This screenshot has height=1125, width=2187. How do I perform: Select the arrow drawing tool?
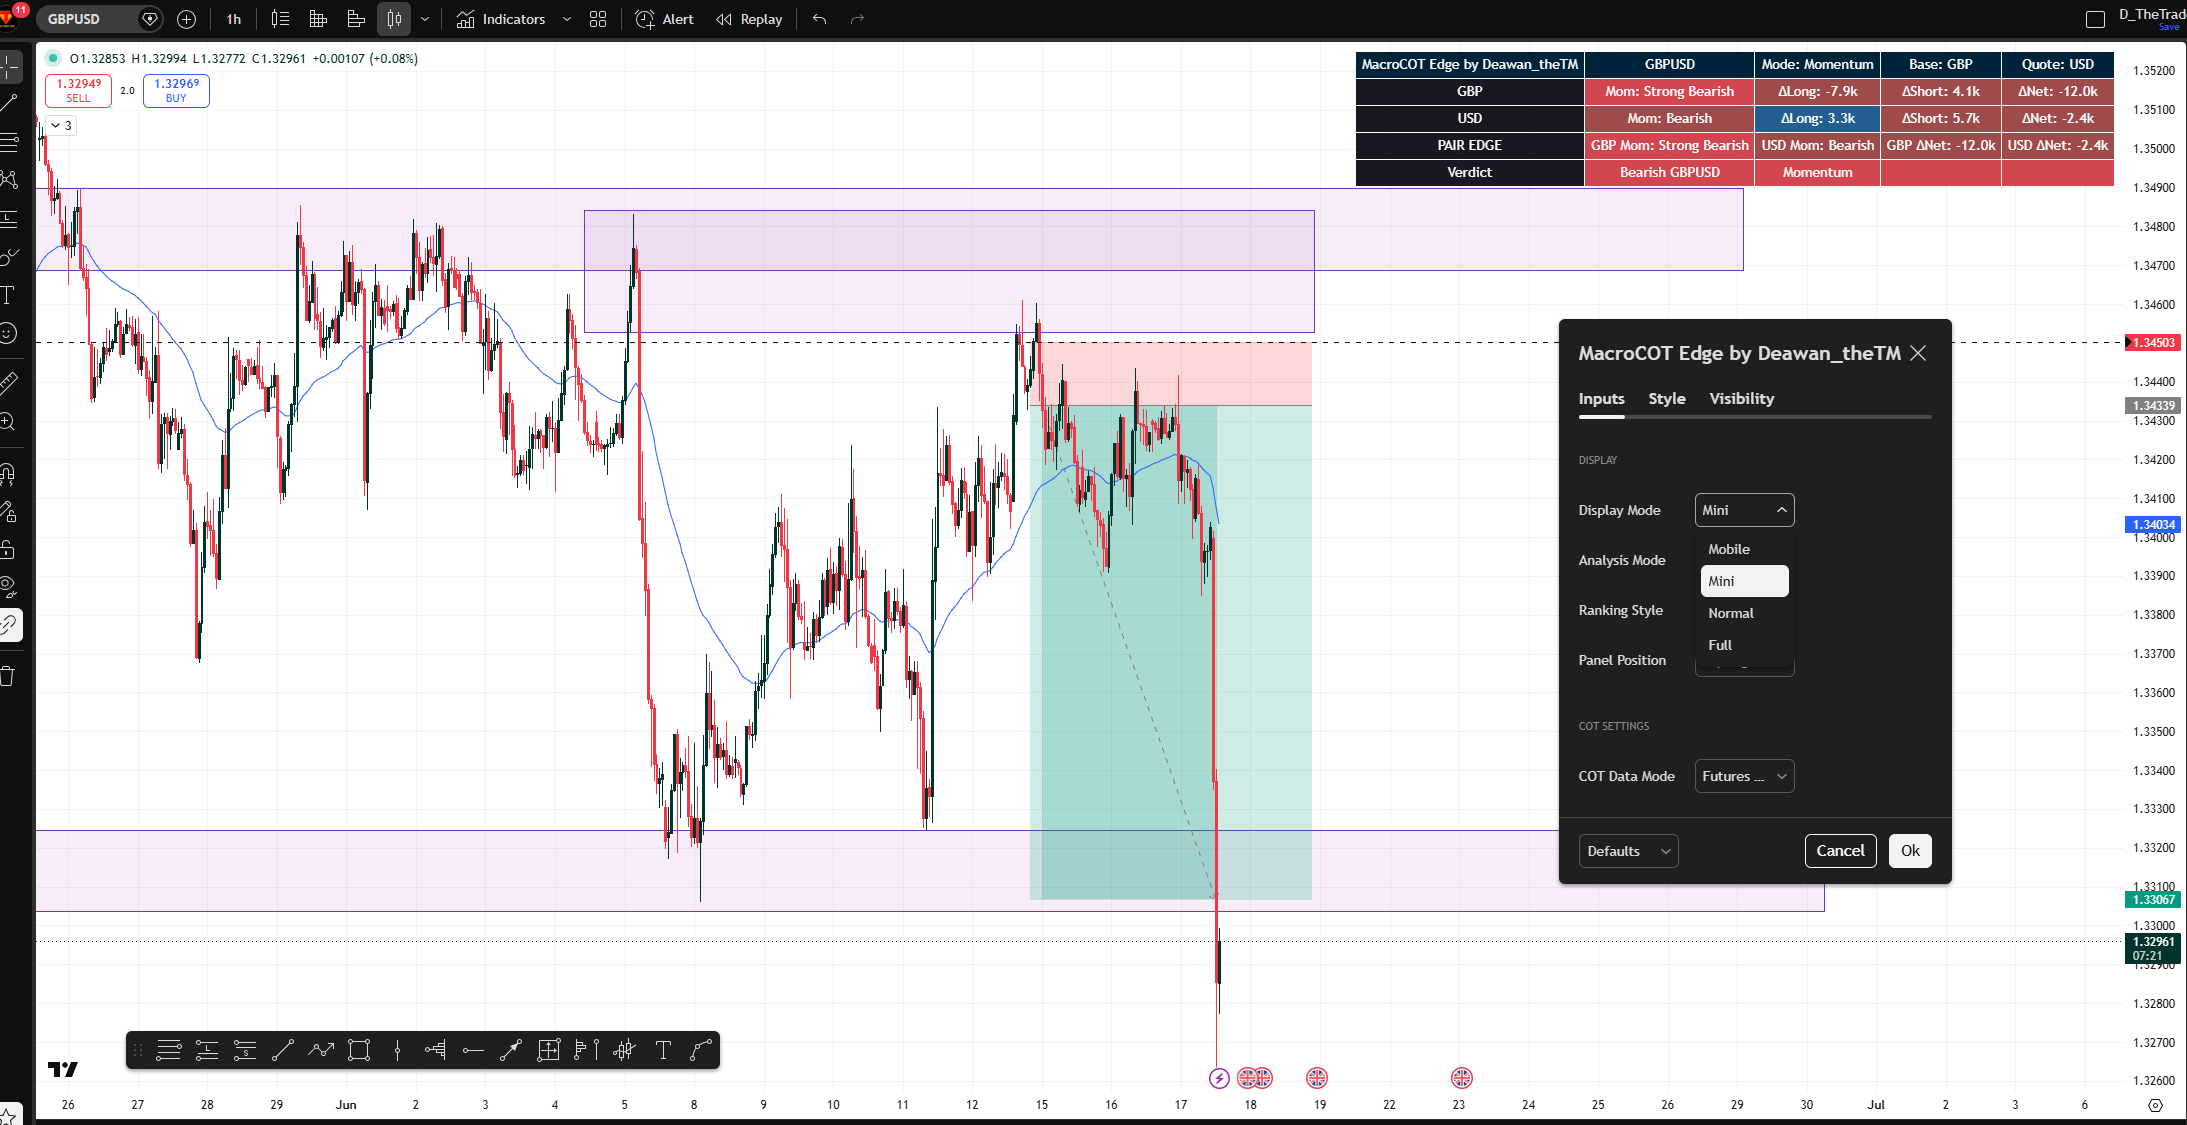[511, 1050]
